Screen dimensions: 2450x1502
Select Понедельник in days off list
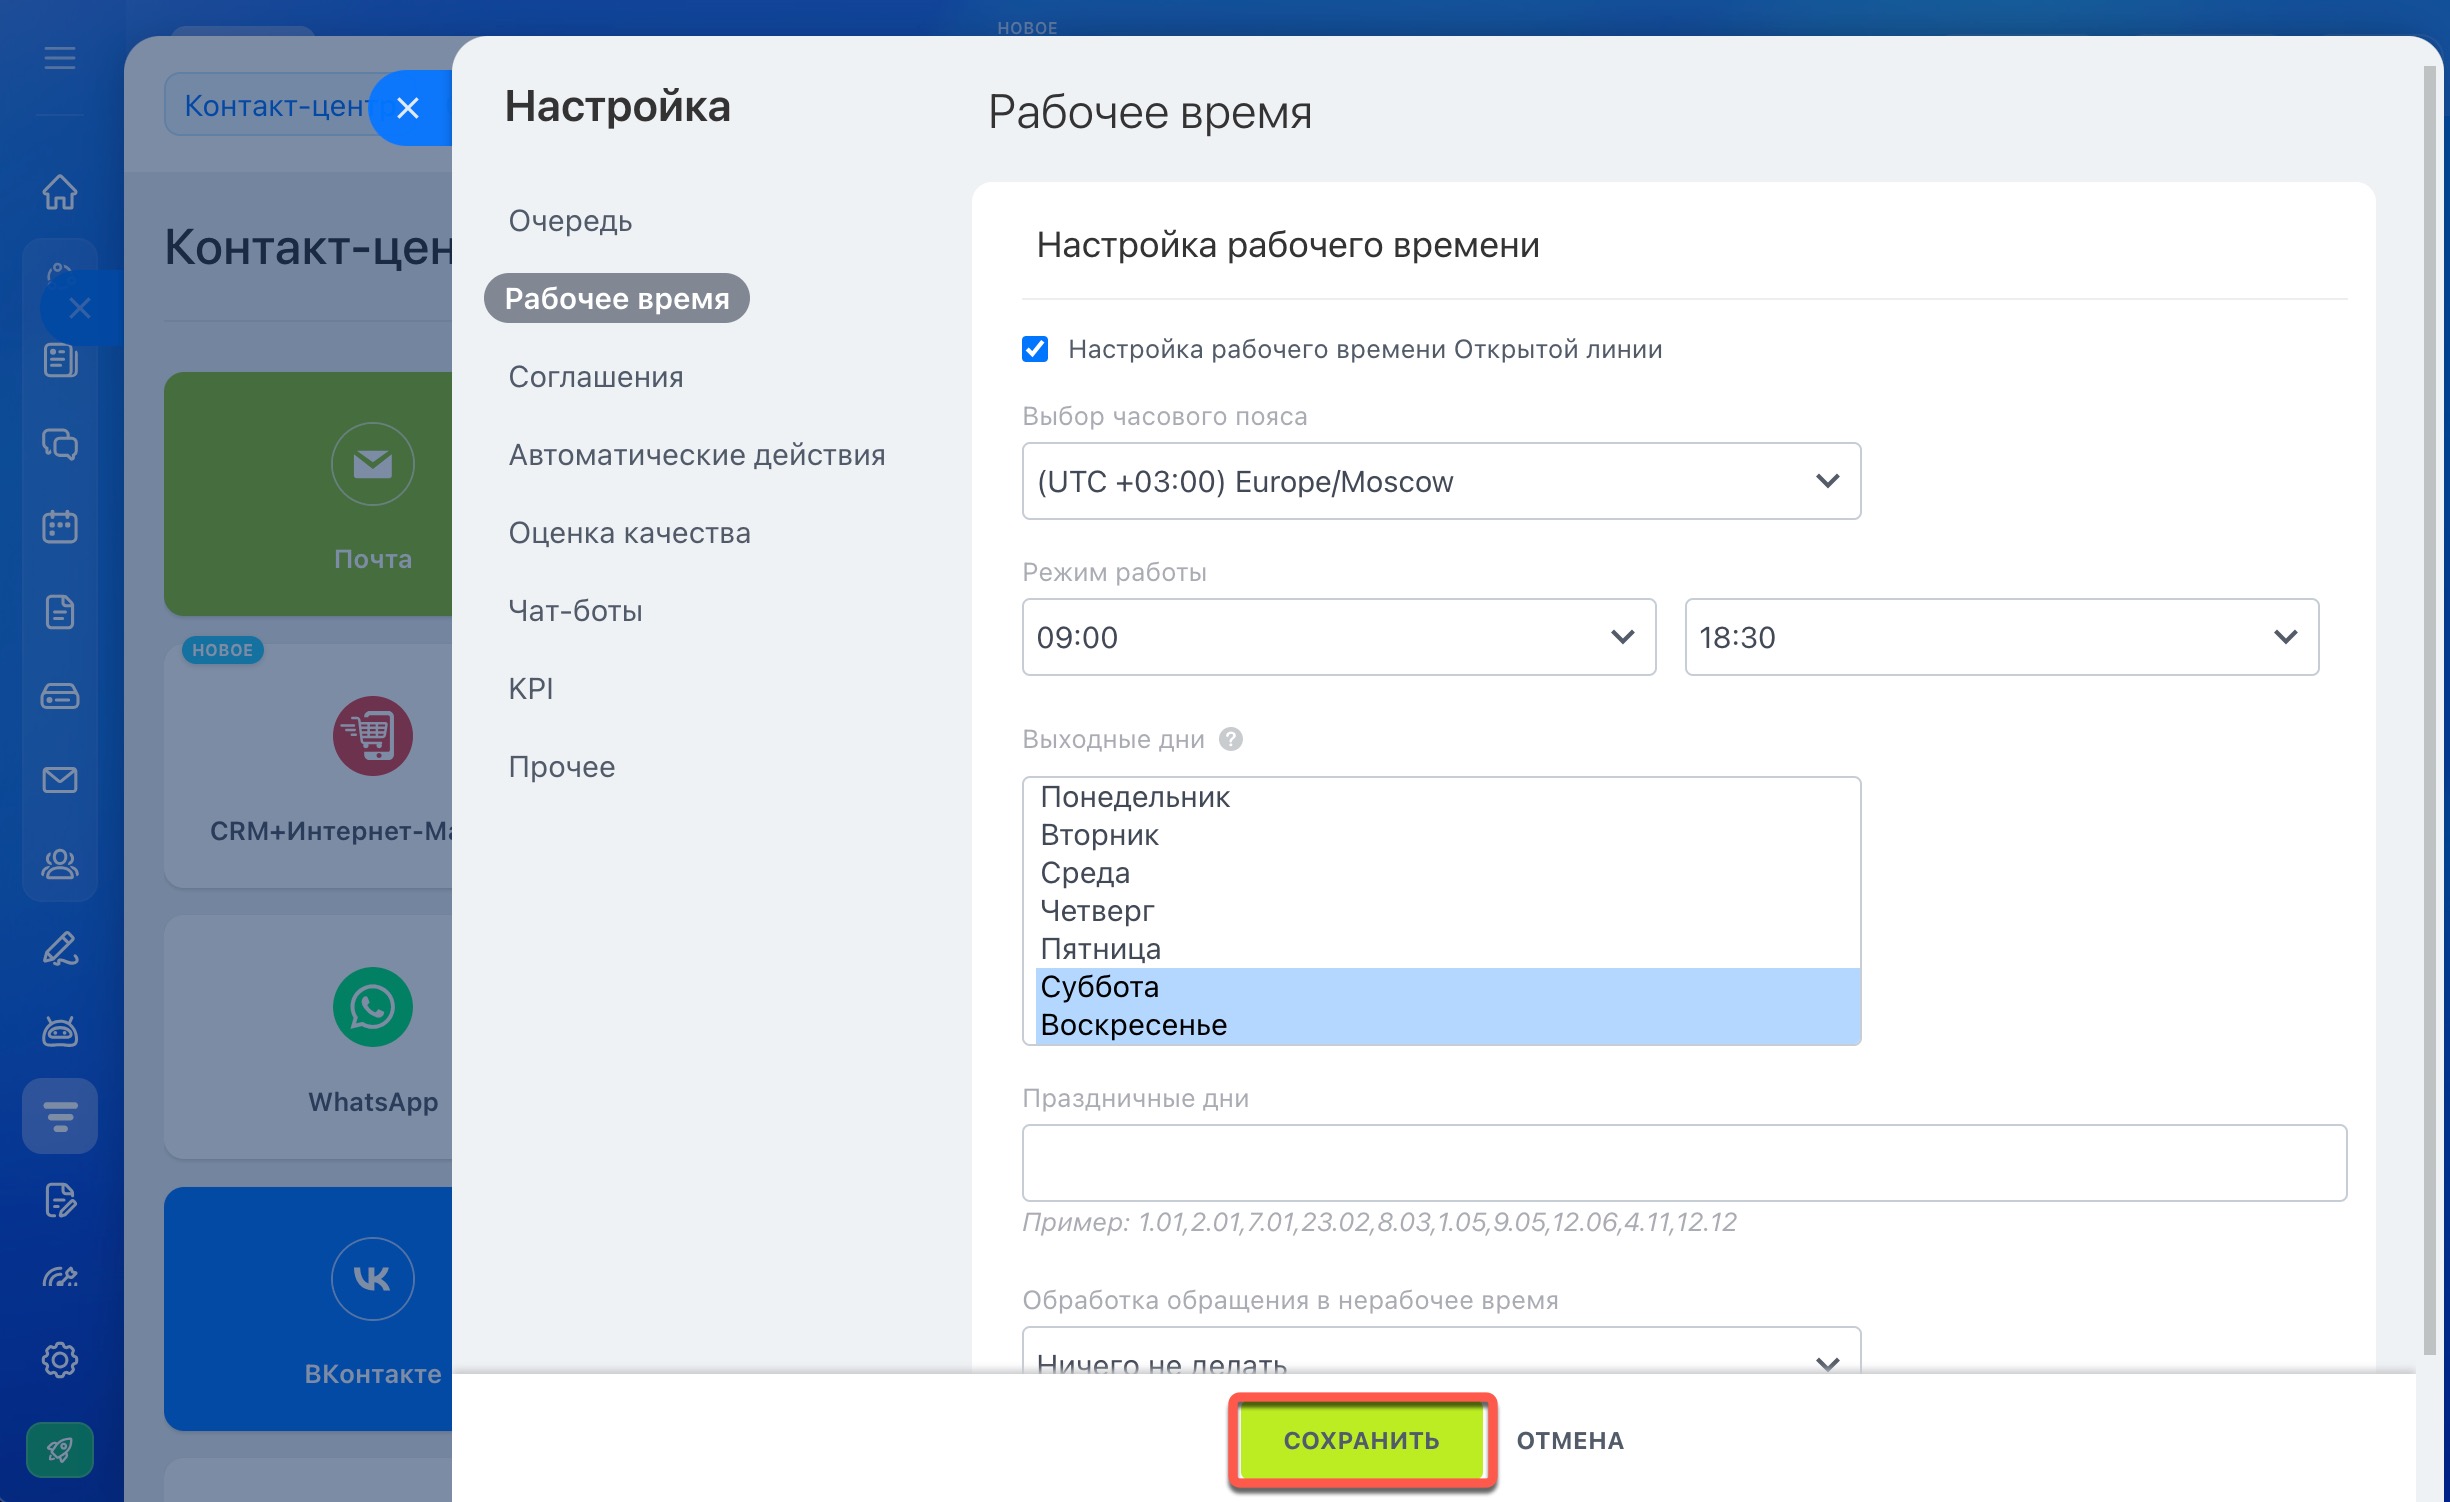[x=1448, y=797]
